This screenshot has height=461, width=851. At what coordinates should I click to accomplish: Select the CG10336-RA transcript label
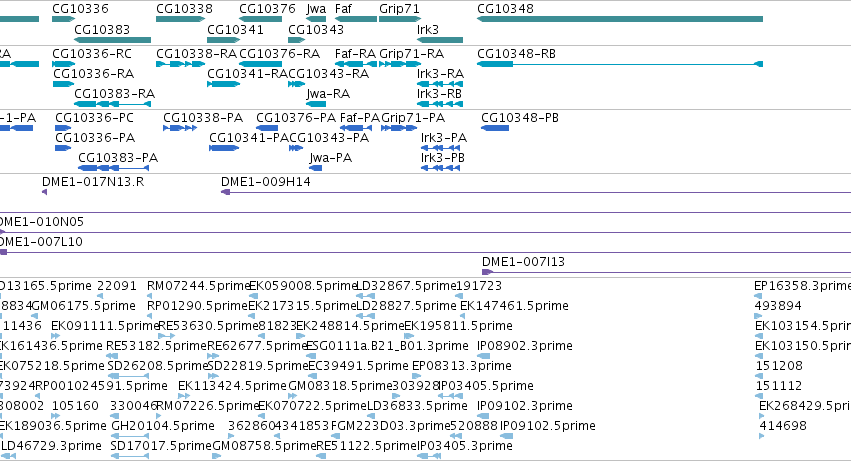pos(93,73)
